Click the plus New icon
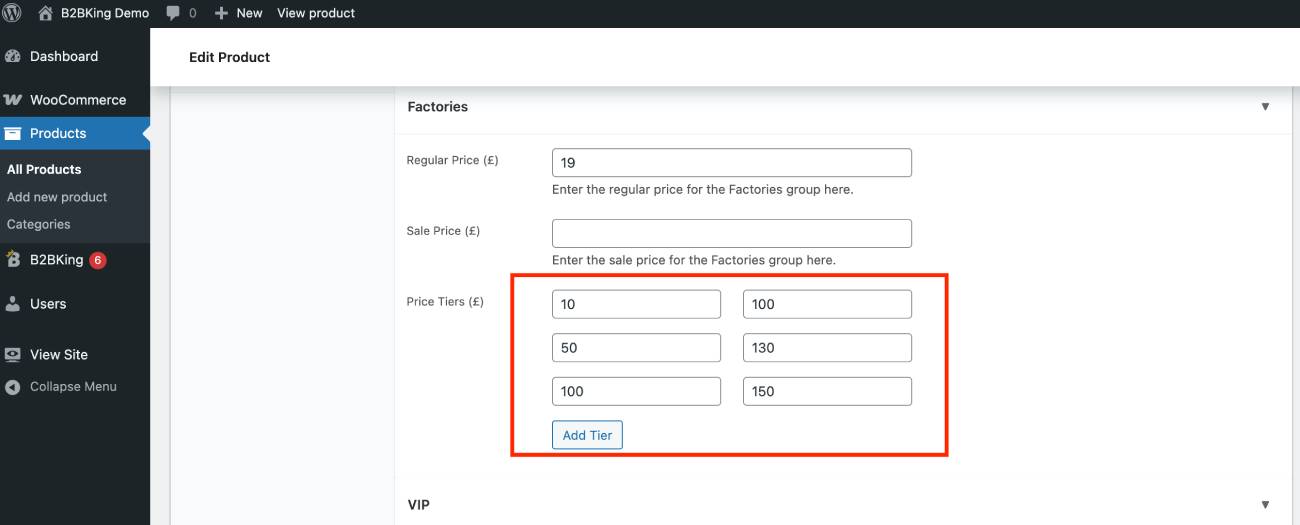 [x=222, y=13]
